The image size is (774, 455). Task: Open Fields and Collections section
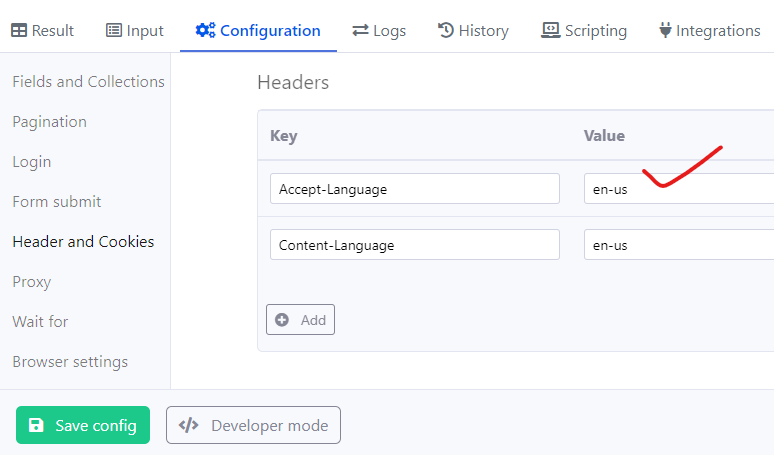coord(88,81)
